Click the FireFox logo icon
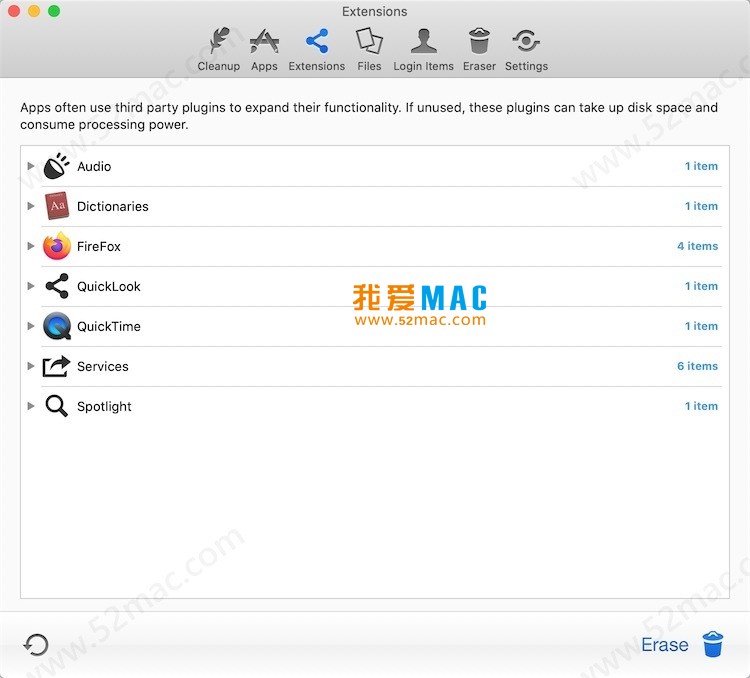The height and width of the screenshot is (678, 750). pos(56,246)
